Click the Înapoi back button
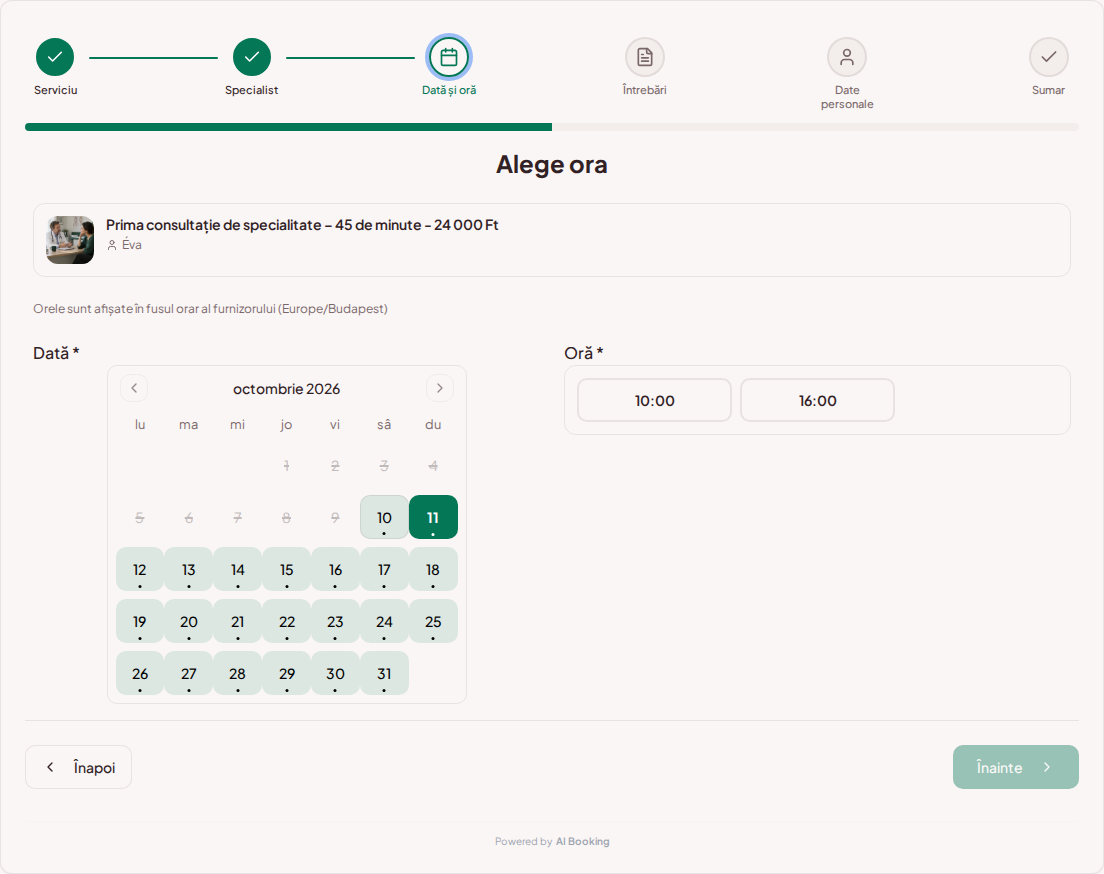Screen dimensions: 1104x874 78,767
